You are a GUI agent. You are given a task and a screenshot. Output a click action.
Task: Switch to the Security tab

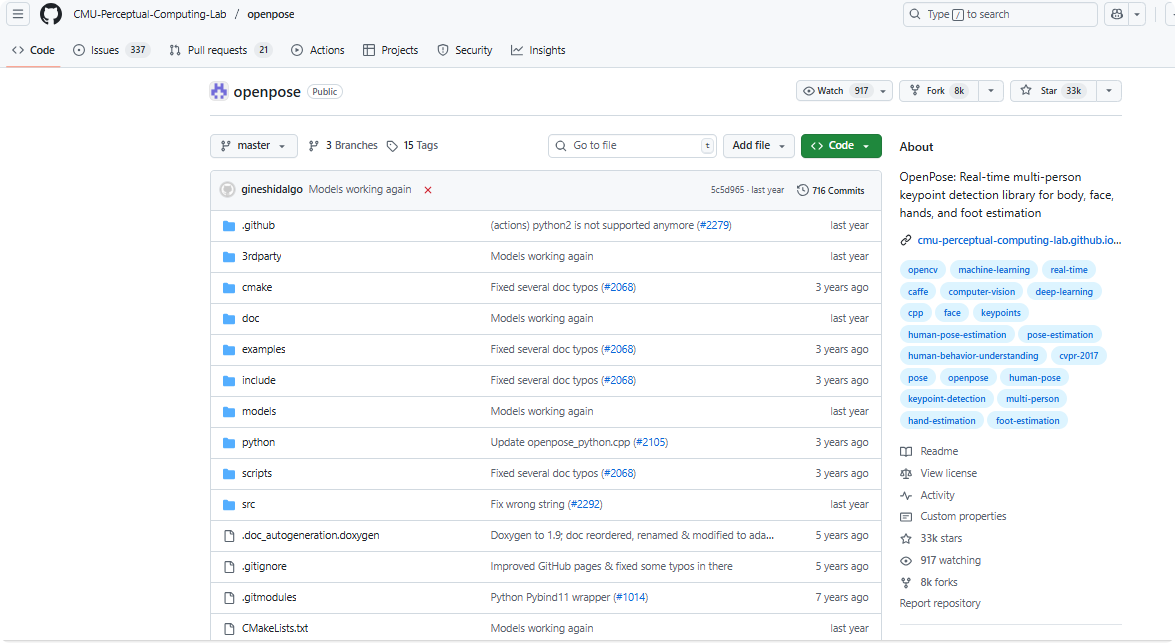point(465,50)
